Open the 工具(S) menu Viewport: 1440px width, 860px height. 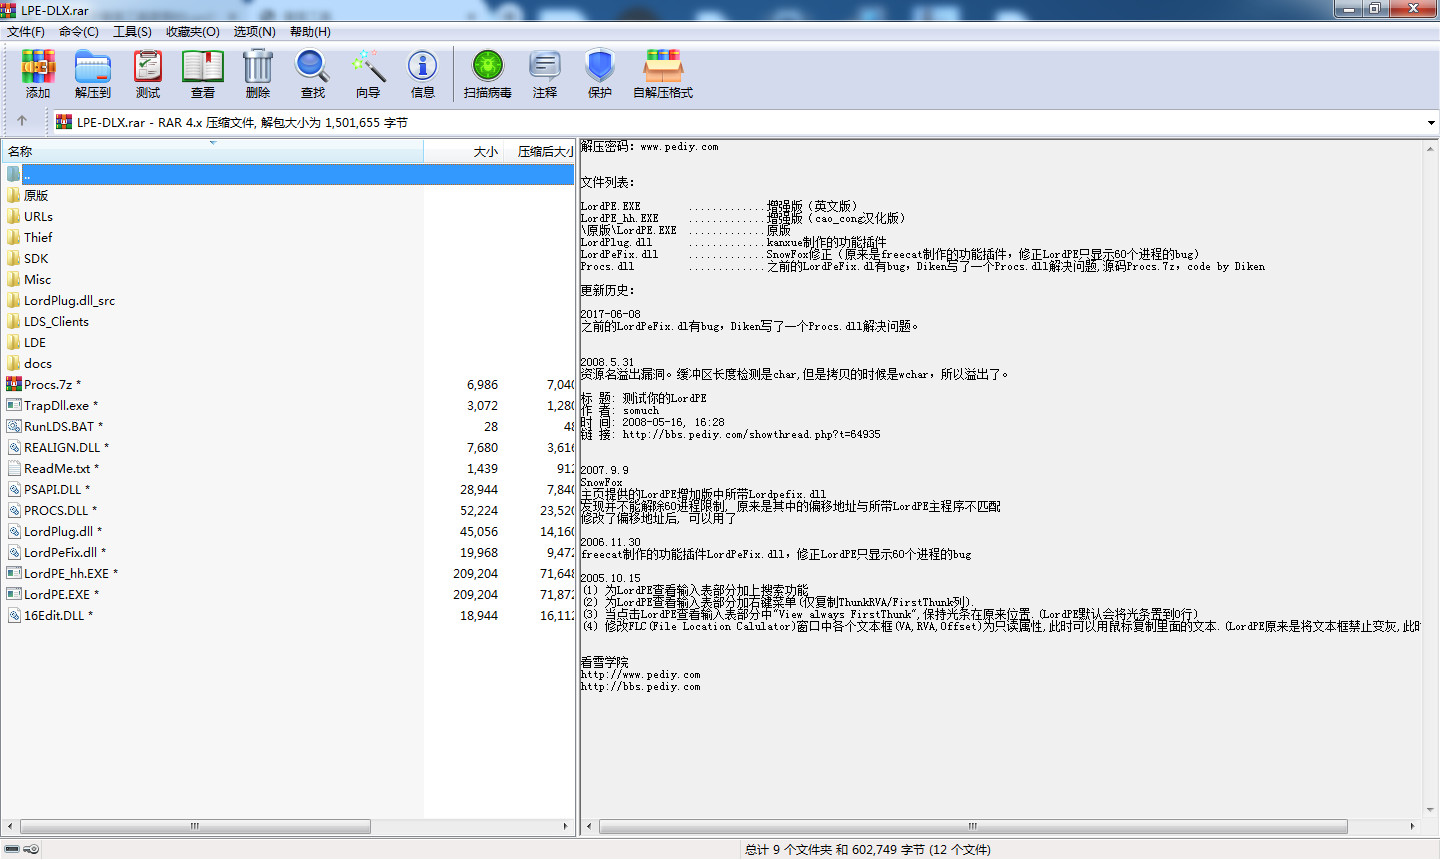pyautogui.click(x=132, y=32)
